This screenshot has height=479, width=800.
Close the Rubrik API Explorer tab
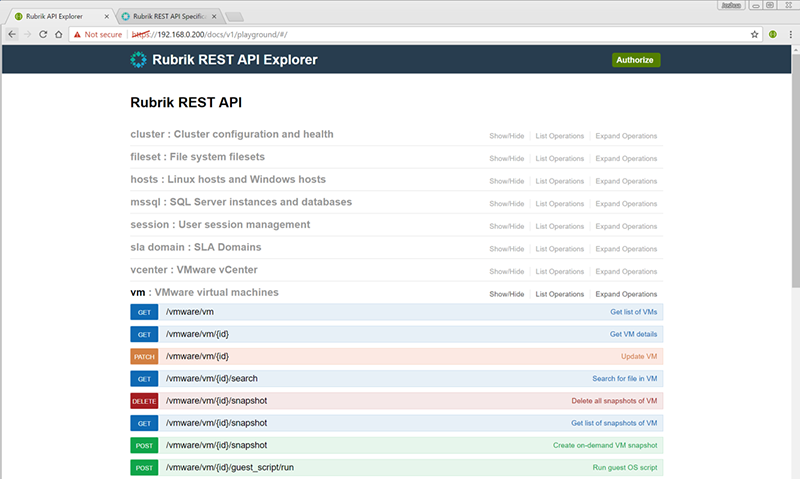click(107, 16)
